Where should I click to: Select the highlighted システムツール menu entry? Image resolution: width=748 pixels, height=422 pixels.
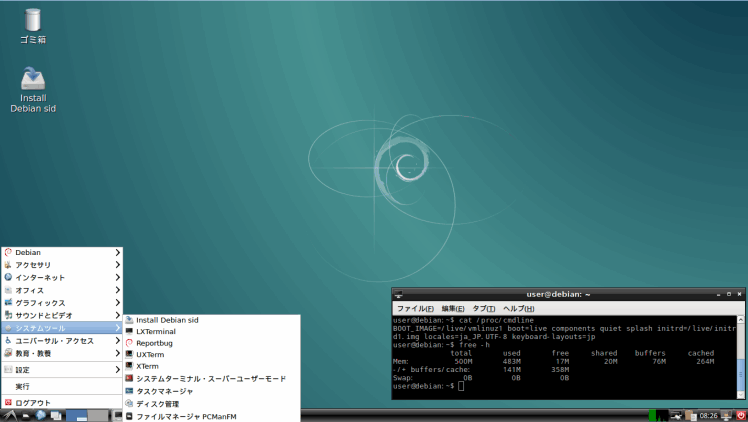[62, 328]
